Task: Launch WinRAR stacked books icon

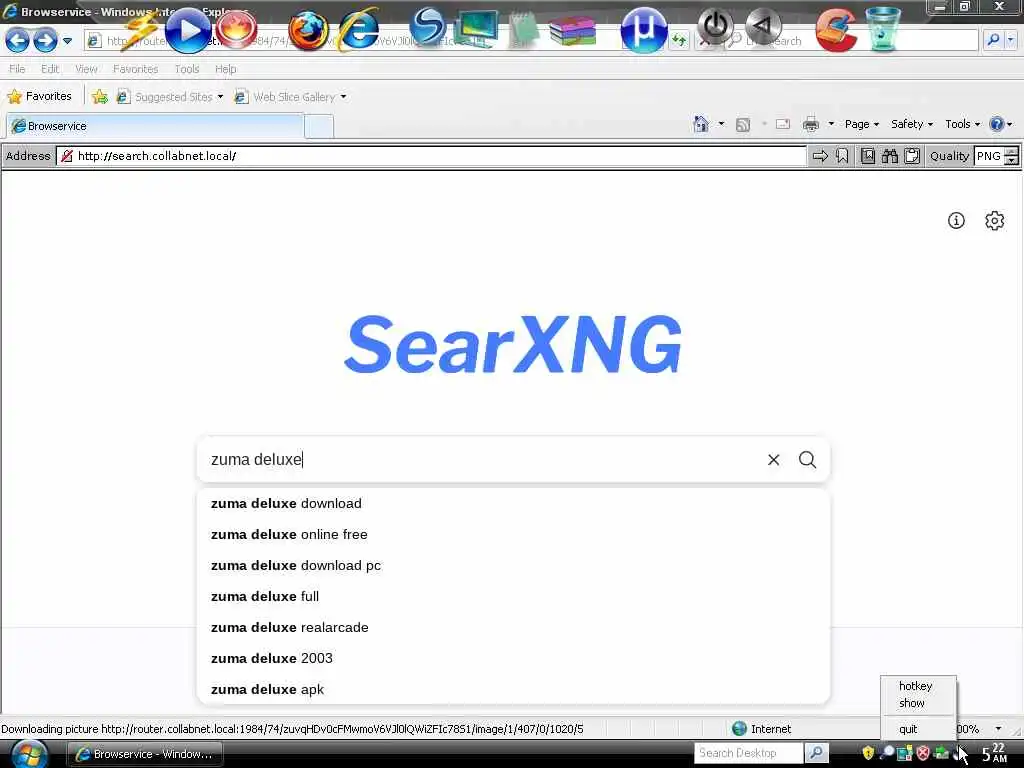Action: coord(573,30)
